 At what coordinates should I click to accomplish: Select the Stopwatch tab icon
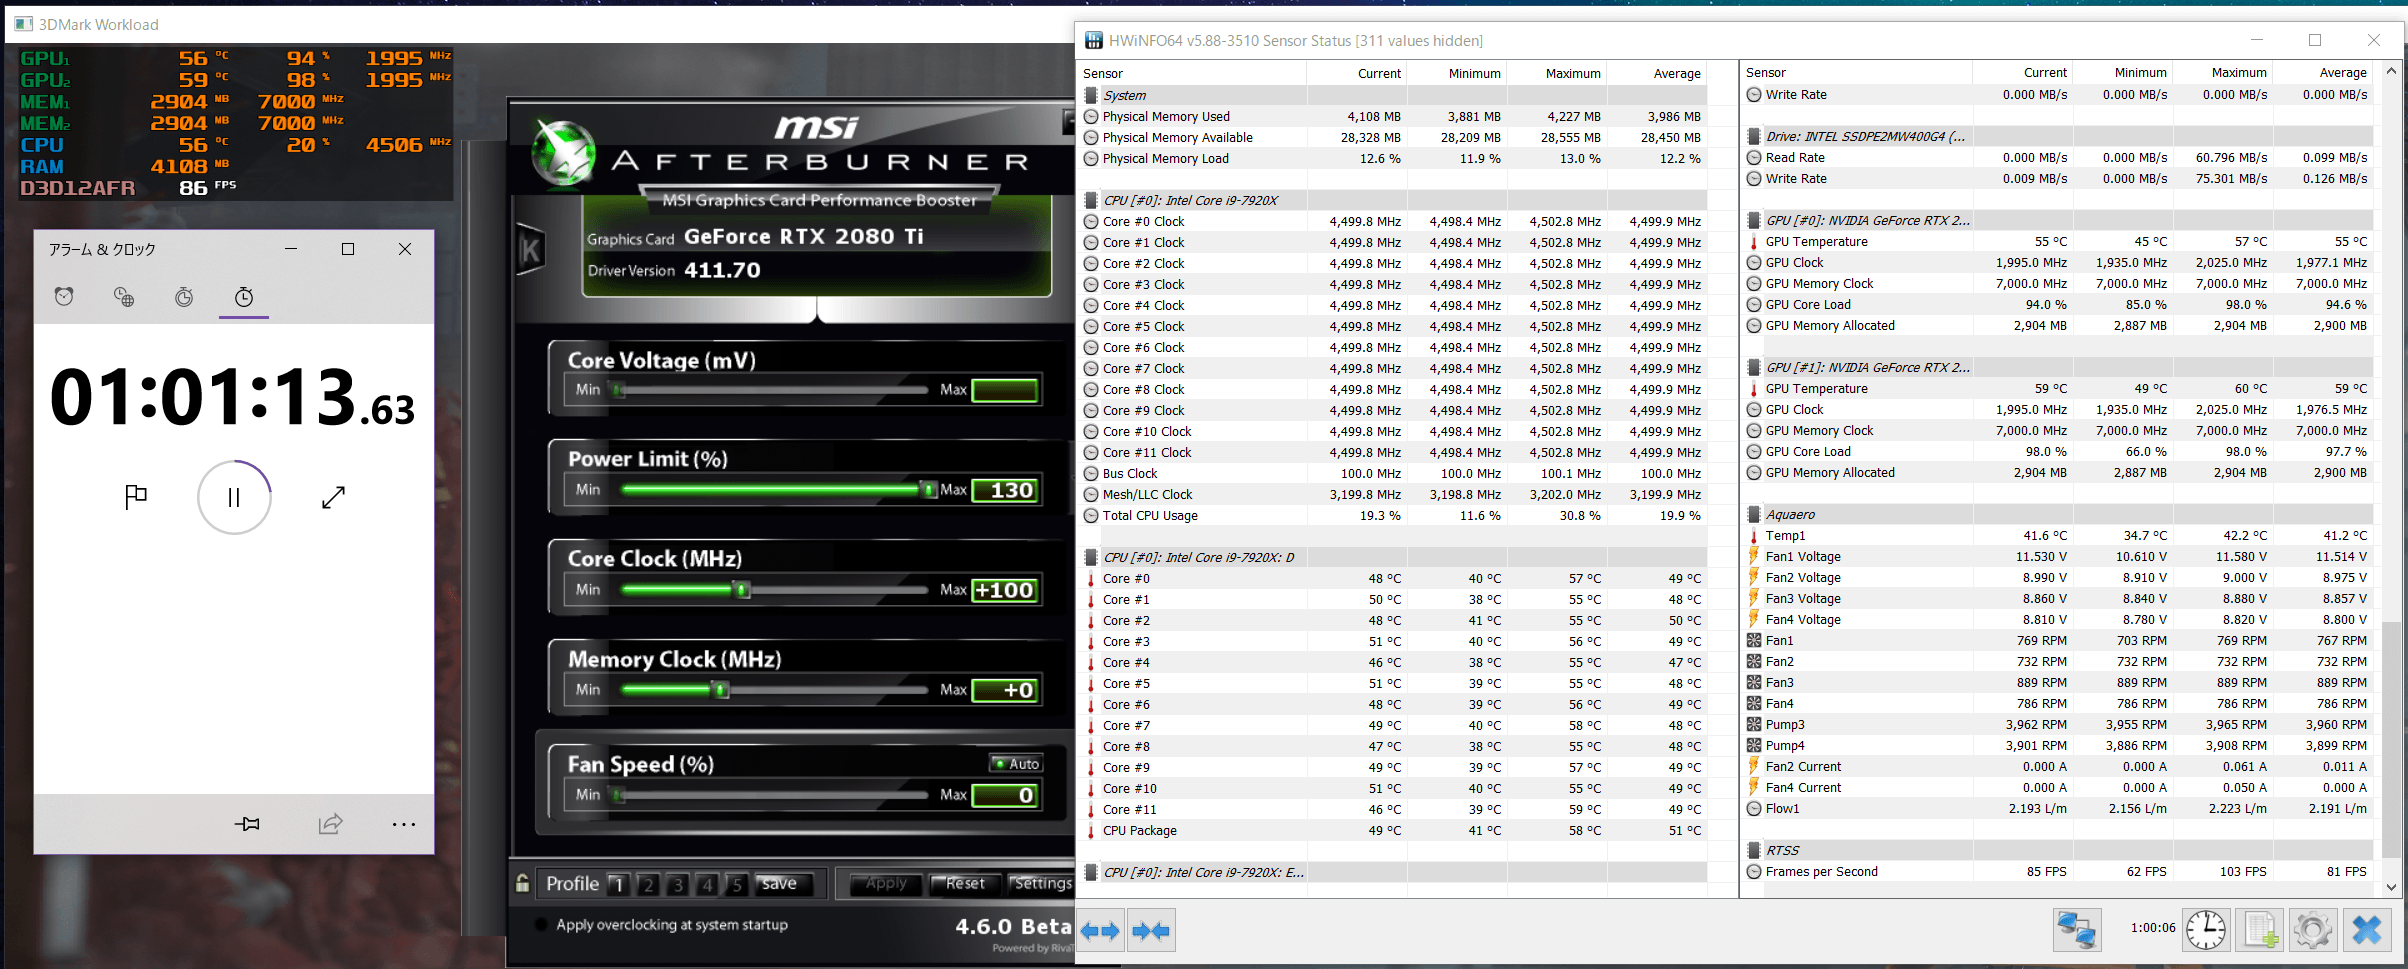coord(244,297)
